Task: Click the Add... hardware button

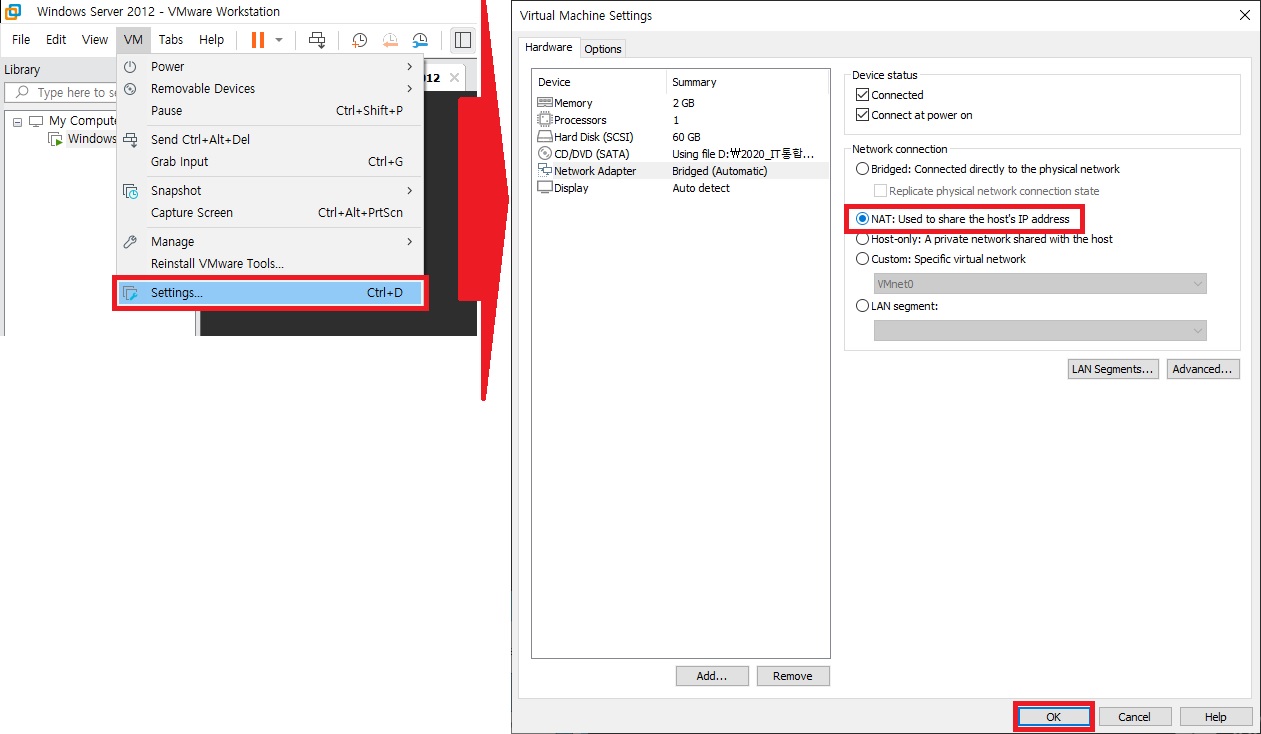Action: pyautogui.click(x=712, y=676)
